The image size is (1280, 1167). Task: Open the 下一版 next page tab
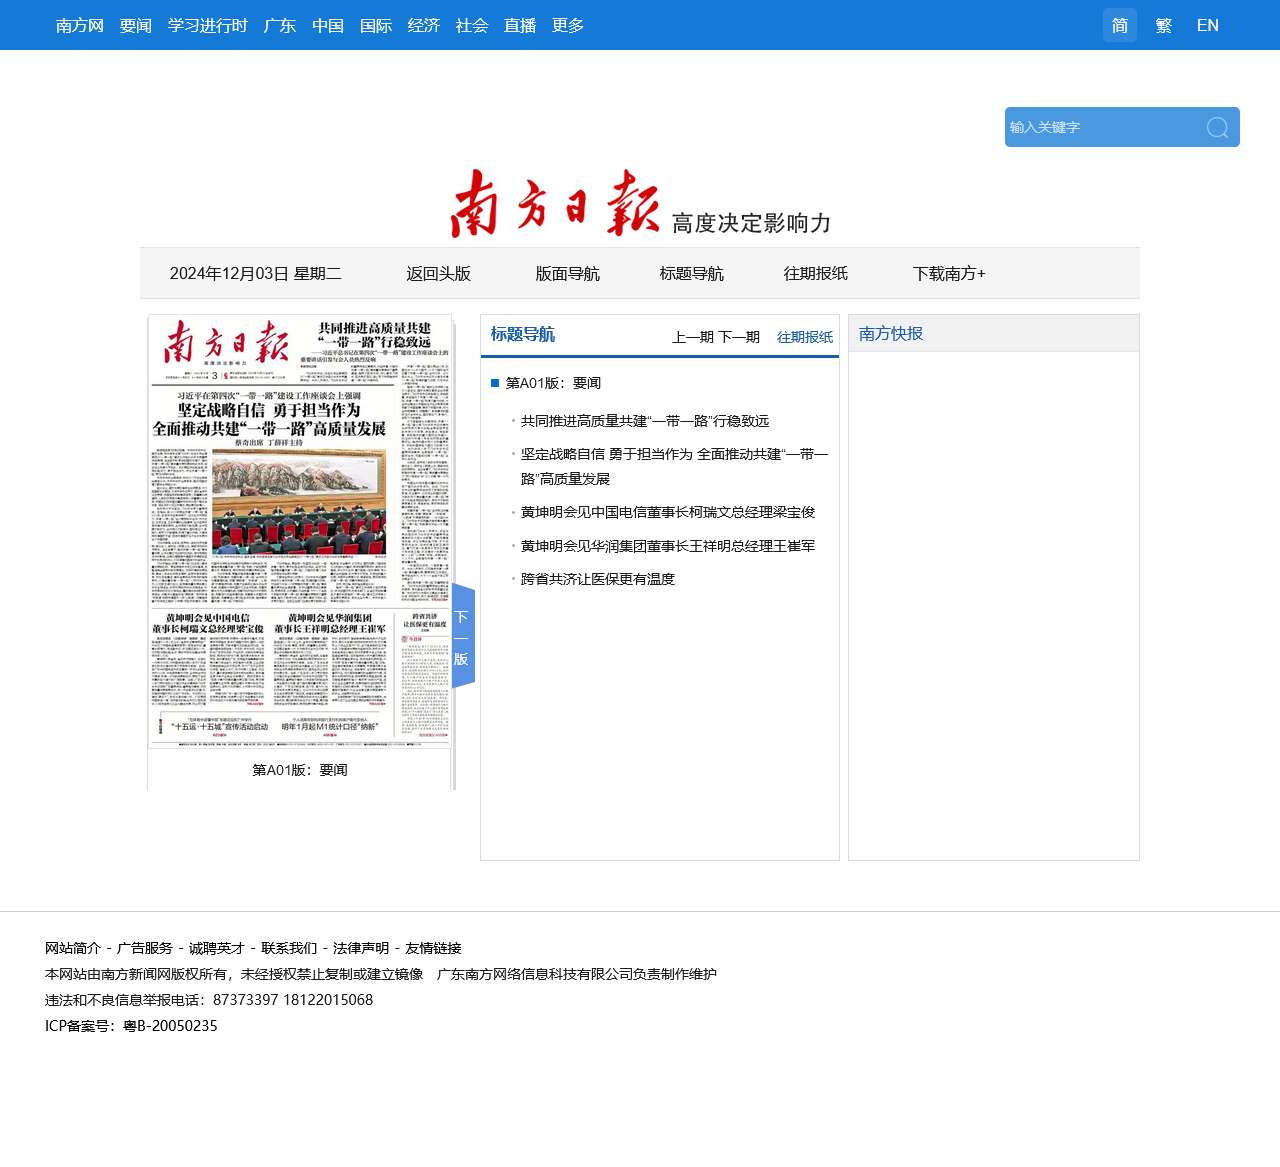[x=463, y=636]
